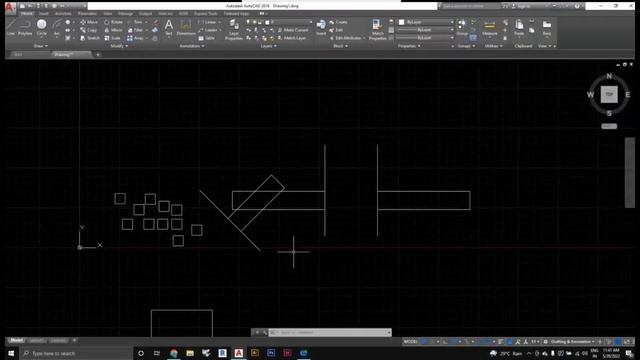
Task: Open the Parametric ribbon tab
Action: tap(87, 13)
